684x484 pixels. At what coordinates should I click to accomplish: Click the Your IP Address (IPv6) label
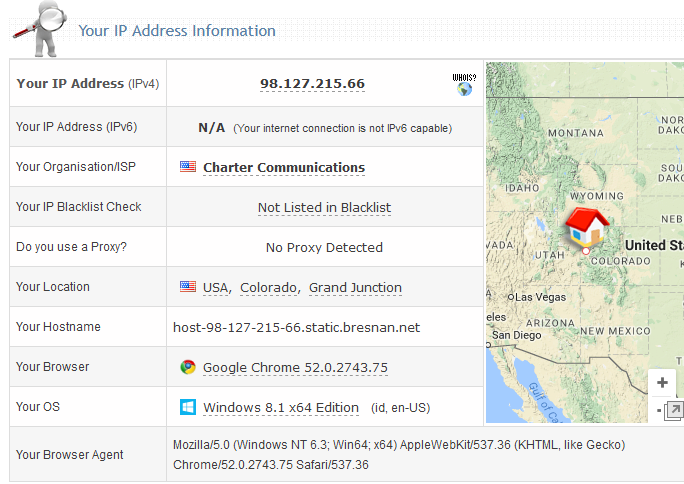(x=76, y=126)
